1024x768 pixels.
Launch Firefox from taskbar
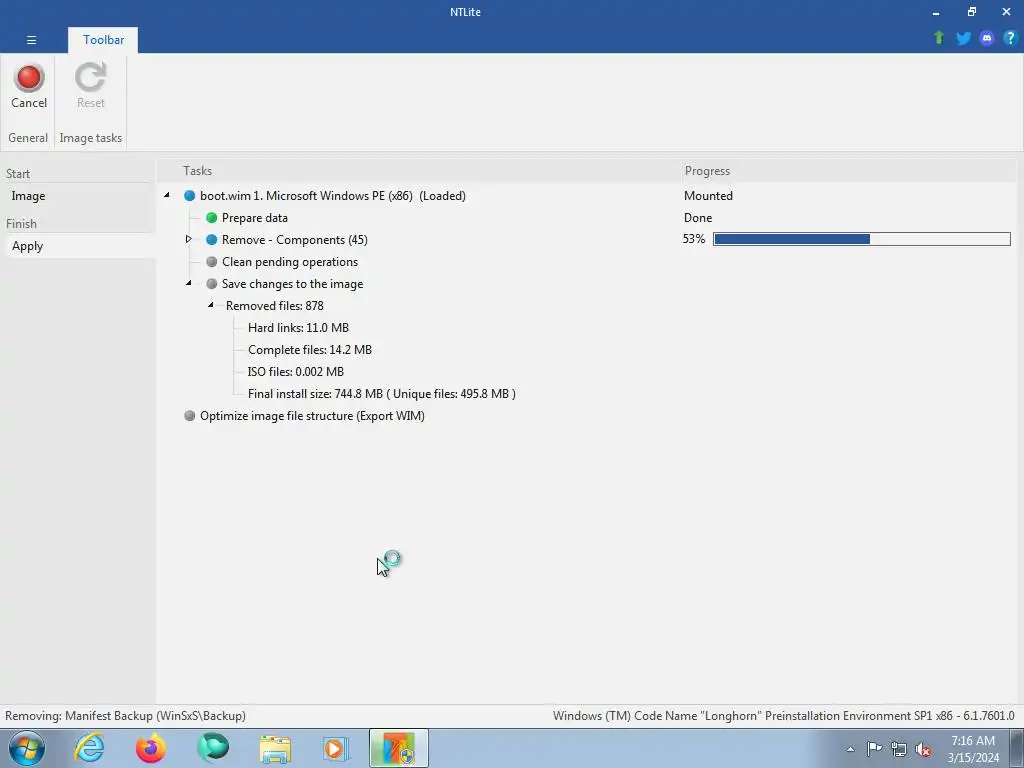click(x=151, y=748)
